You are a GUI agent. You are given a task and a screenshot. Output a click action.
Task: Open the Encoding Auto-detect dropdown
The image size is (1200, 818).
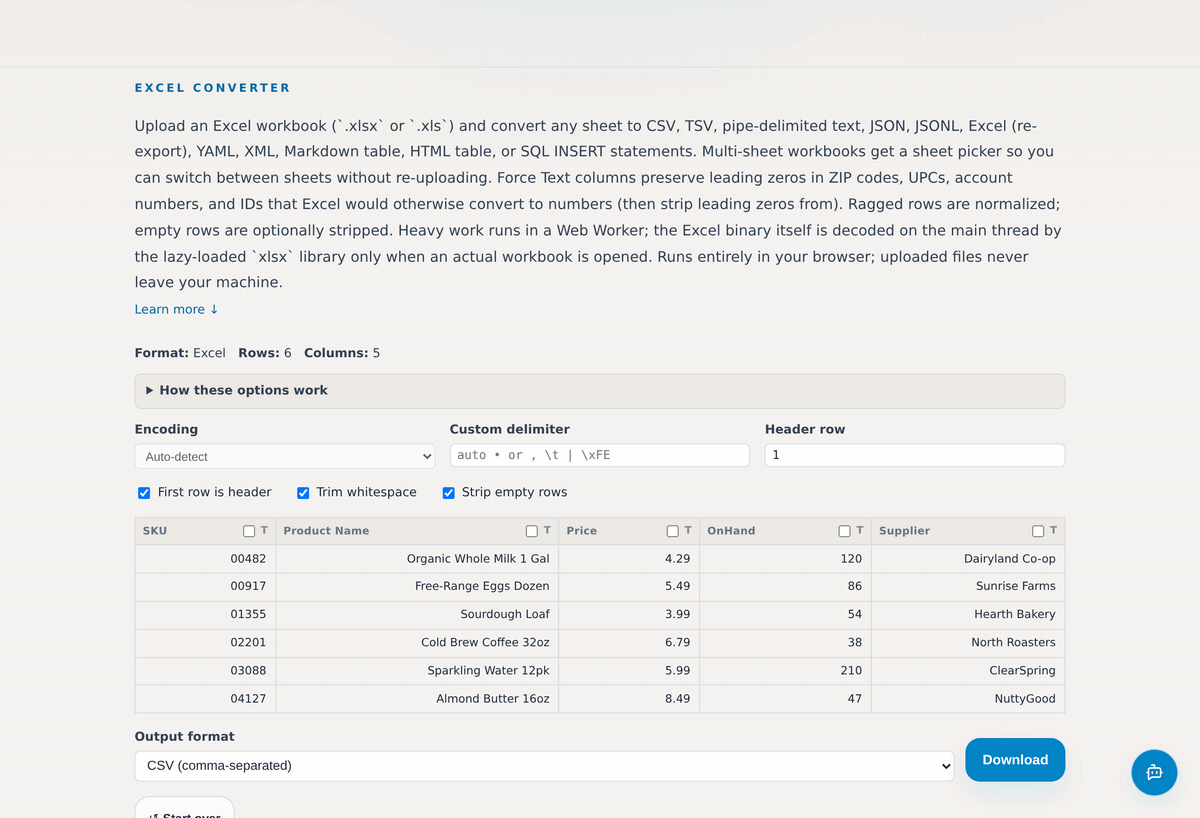pos(285,456)
